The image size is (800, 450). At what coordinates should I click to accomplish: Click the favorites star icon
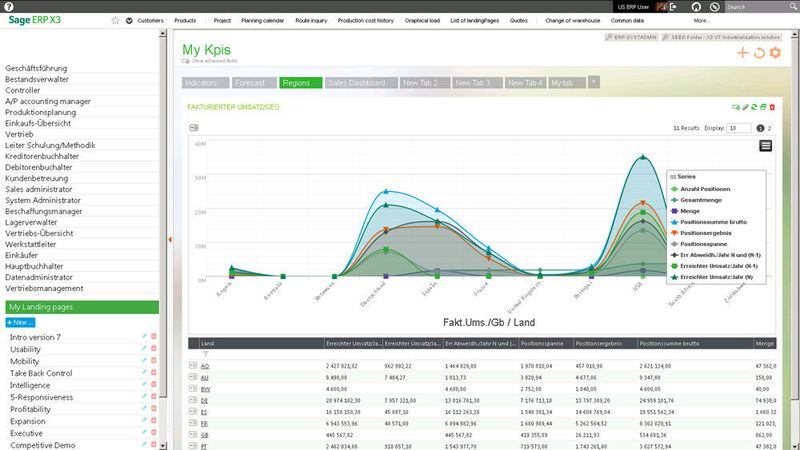115,20
